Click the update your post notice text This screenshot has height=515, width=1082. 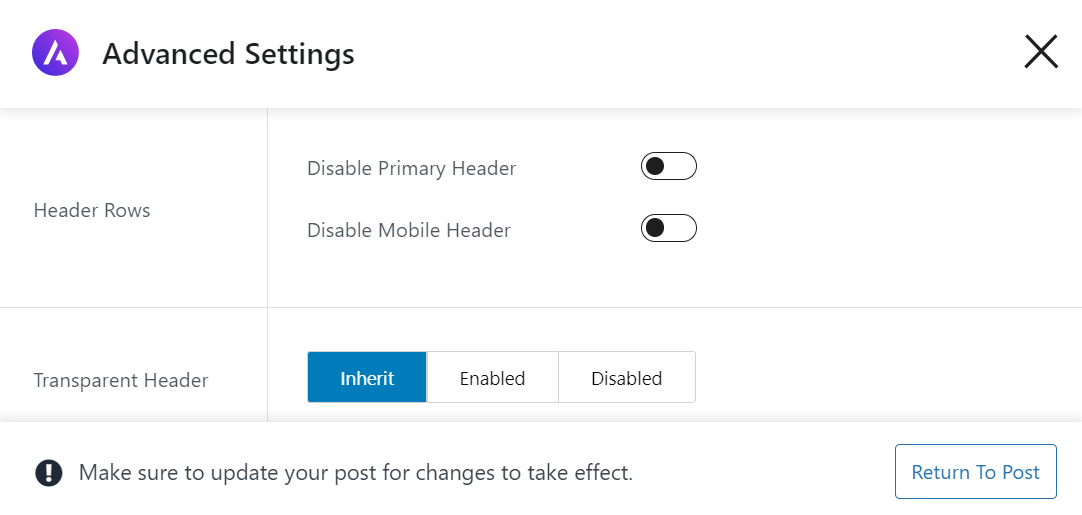pos(355,472)
